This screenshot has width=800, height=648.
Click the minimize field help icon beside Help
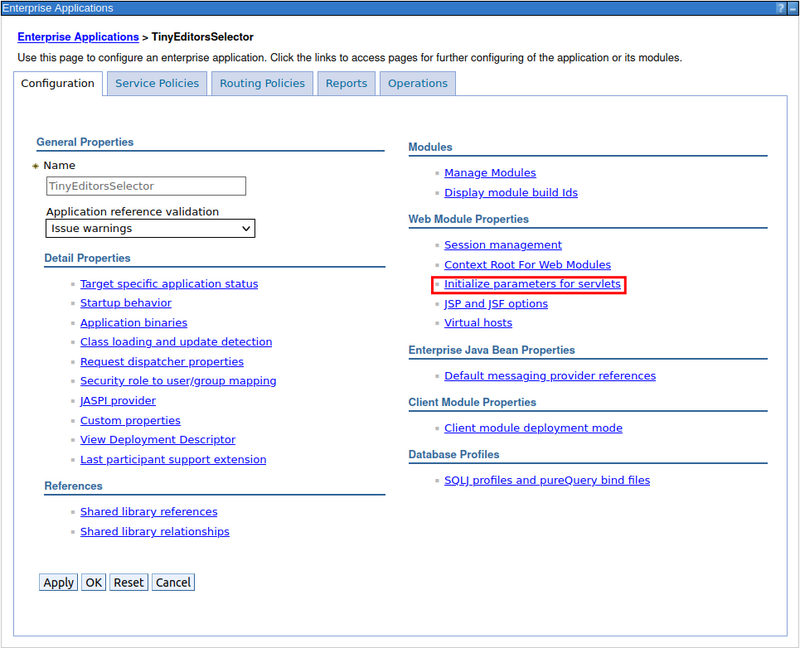793,8
